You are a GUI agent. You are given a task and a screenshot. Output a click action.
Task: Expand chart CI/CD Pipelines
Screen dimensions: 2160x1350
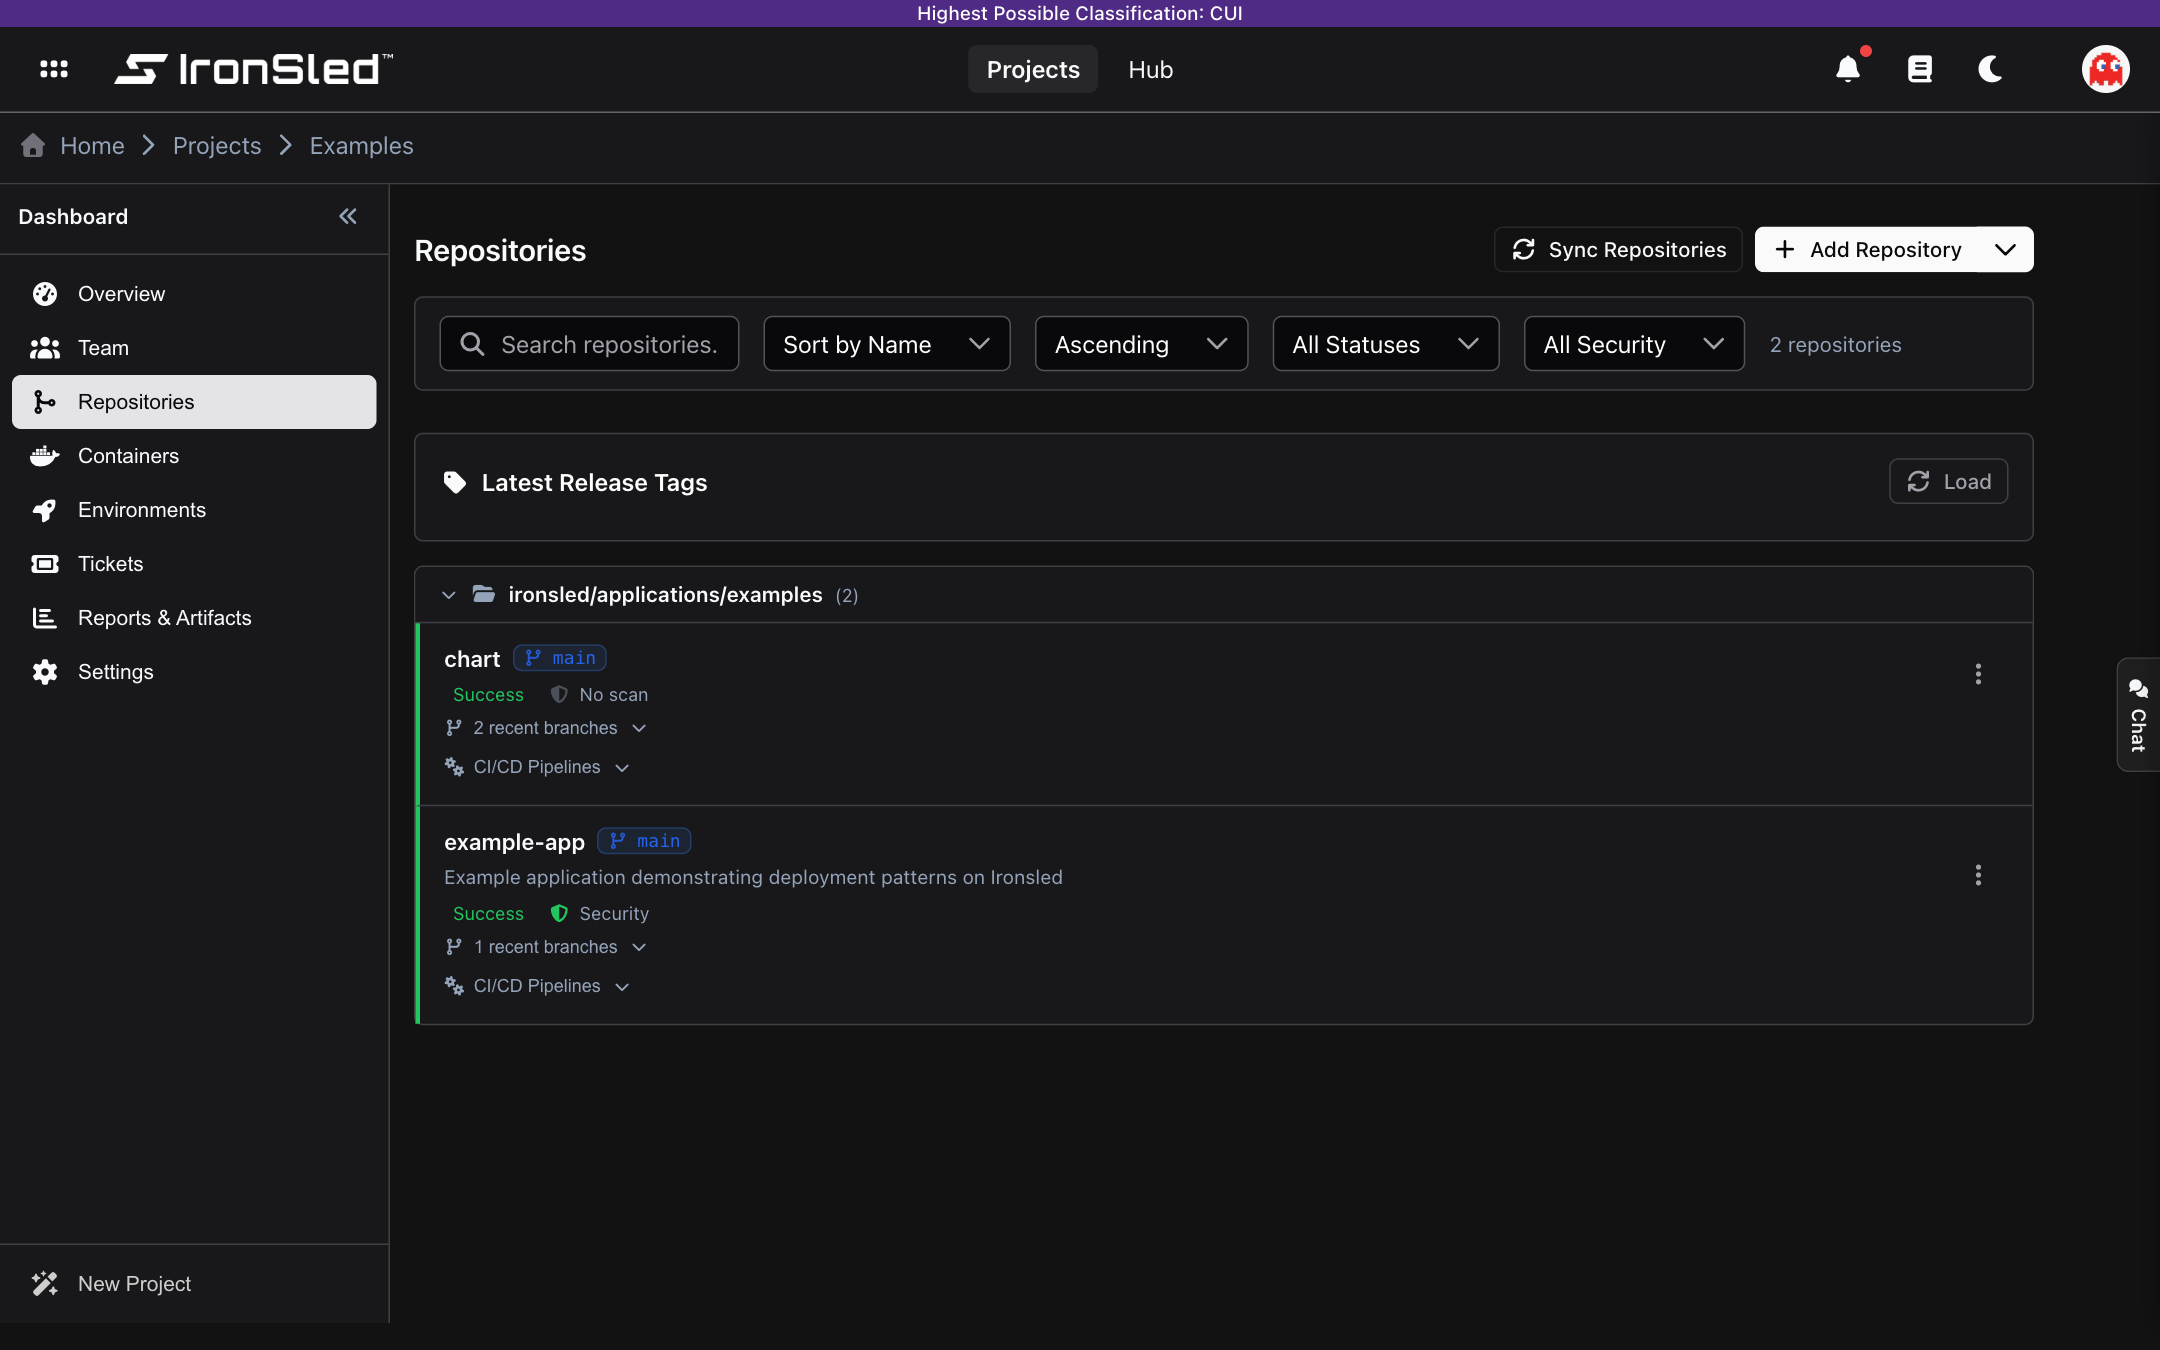537,767
